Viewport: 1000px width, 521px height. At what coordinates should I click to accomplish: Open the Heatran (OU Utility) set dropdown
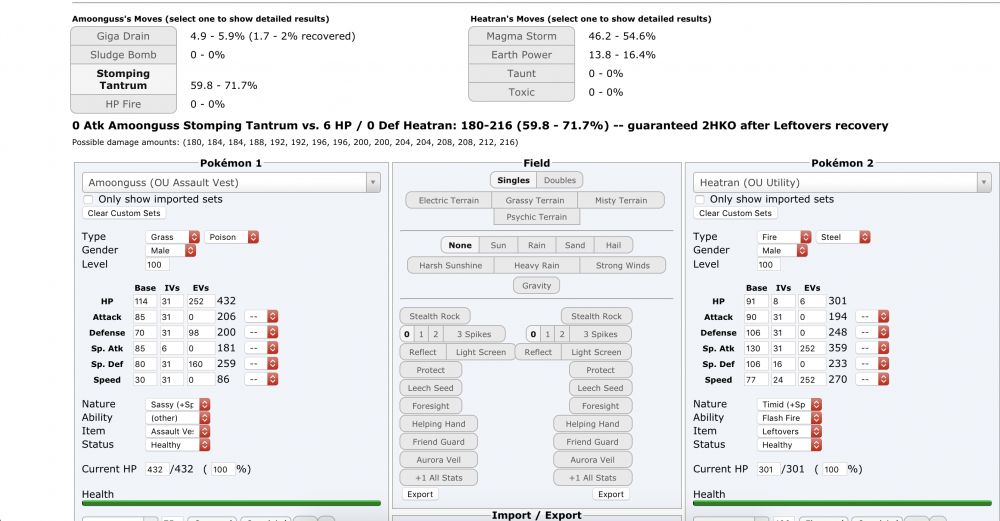[842, 182]
